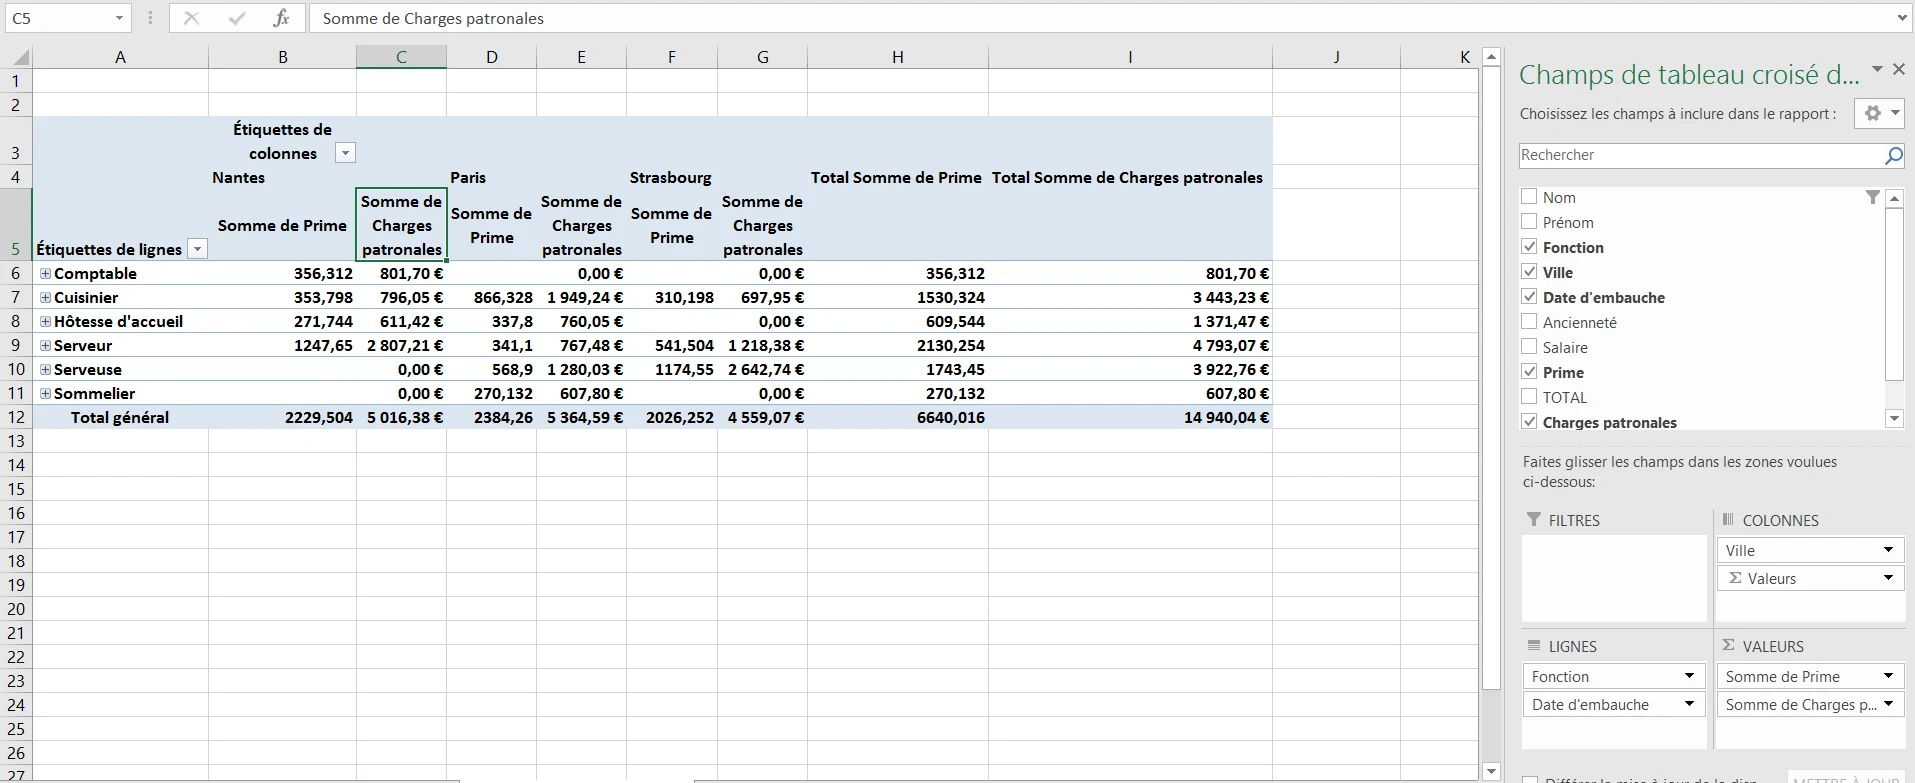Click the Rechercher field search box

(x=1700, y=155)
